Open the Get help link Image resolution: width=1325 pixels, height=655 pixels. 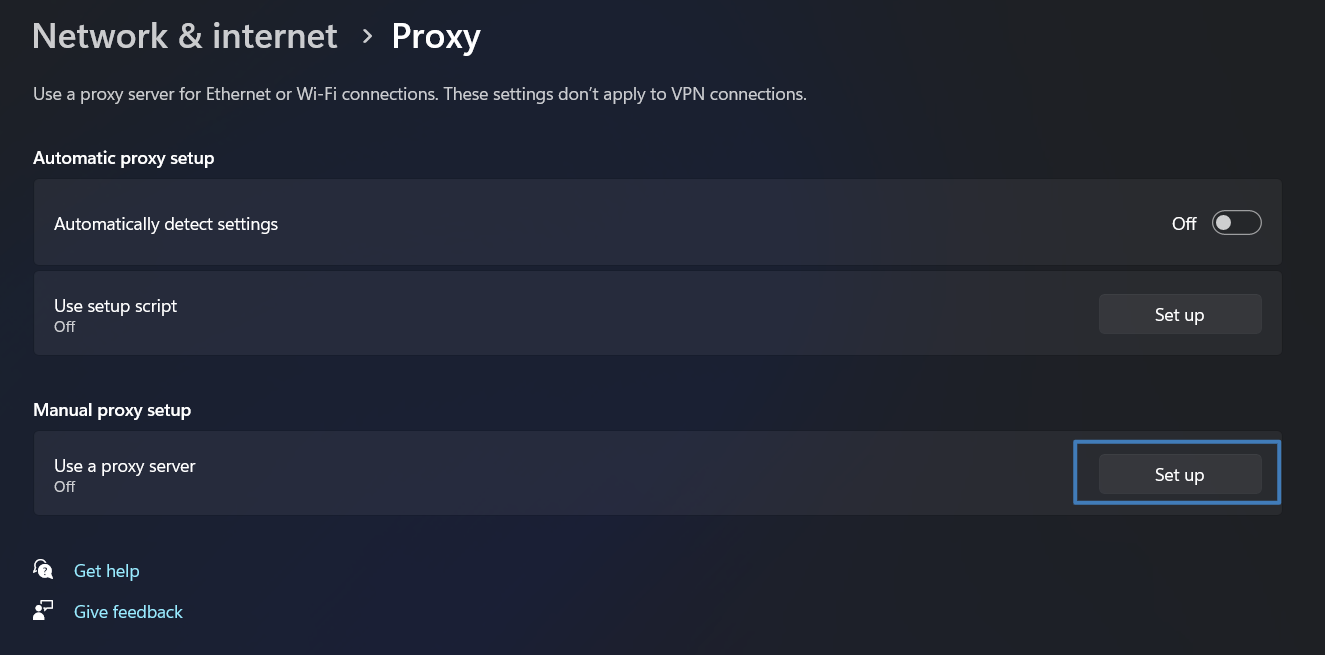106,571
